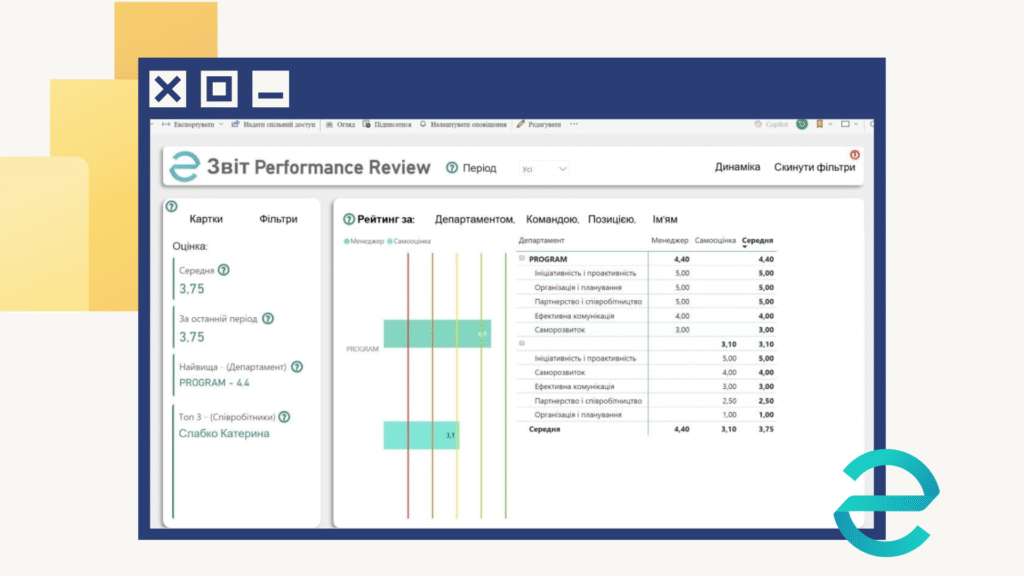1024x576 pixels.
Task: Click the help icon above Картки tab
Action: tap(171, 207)
